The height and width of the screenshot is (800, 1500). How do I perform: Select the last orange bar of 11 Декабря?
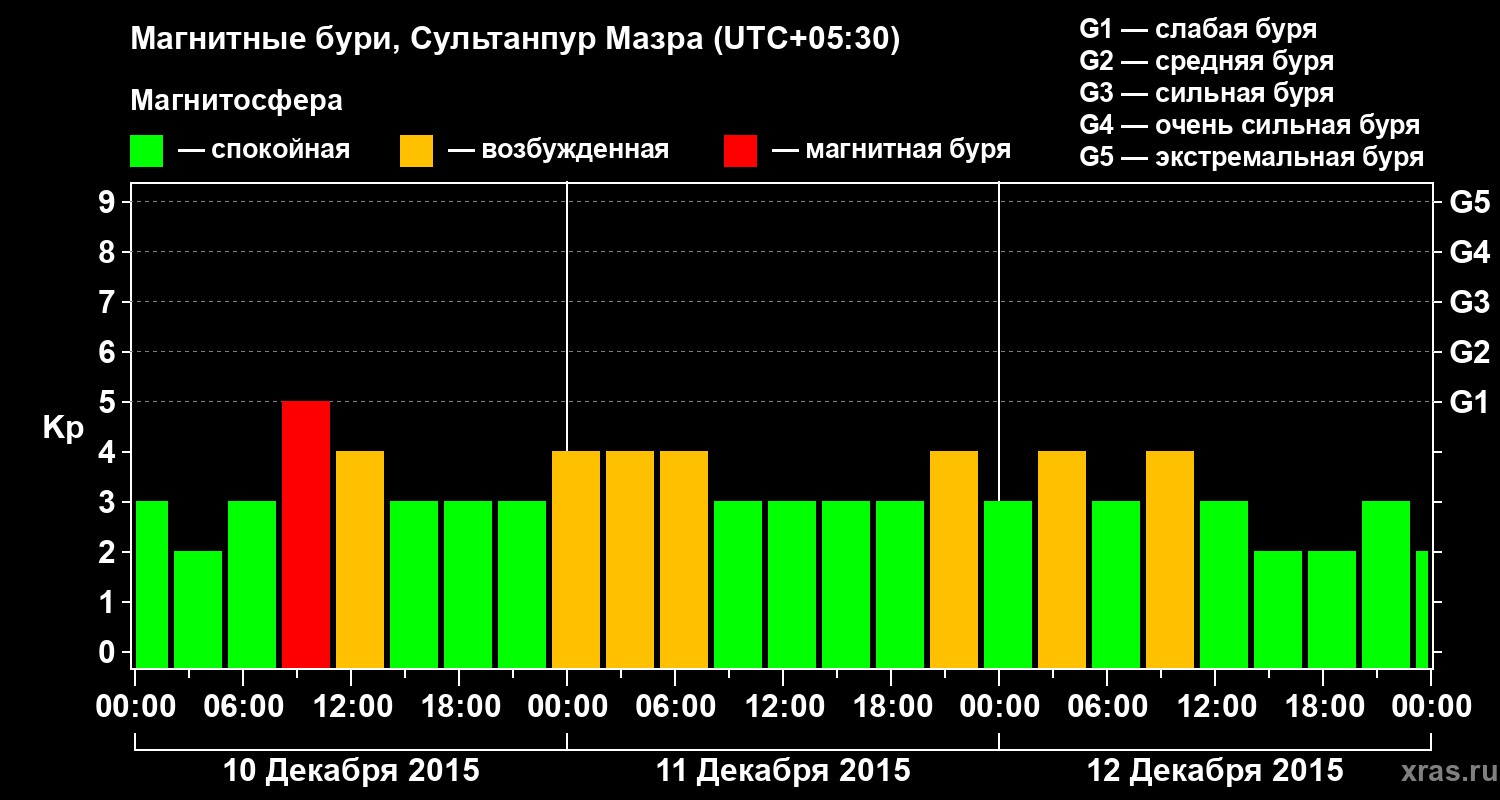point(954,559)
